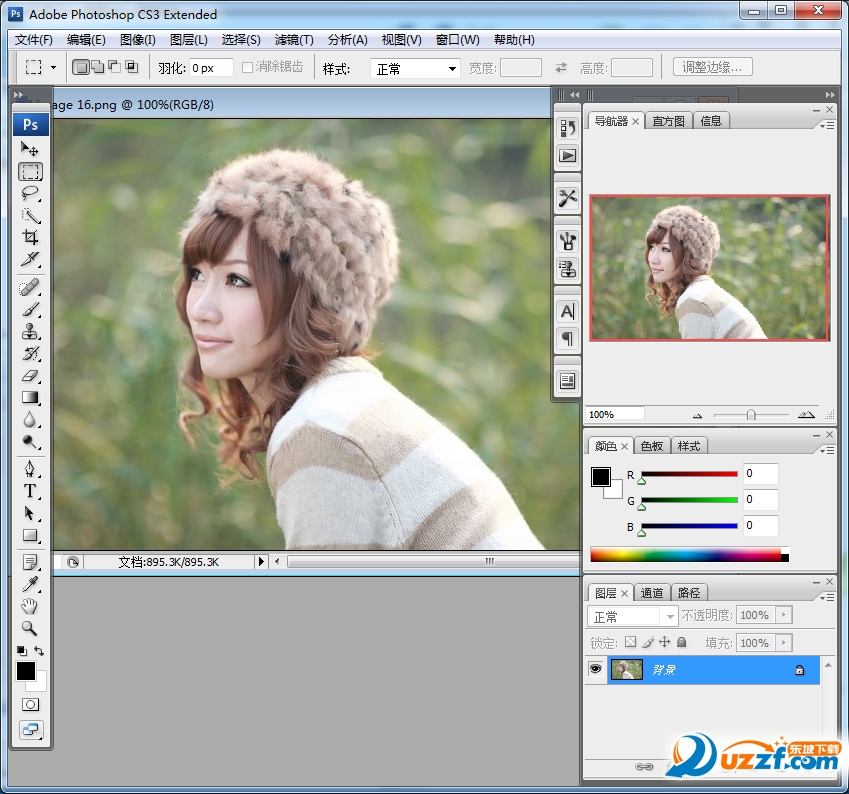Select the Horizontal Type tool

tap(30, 491)
